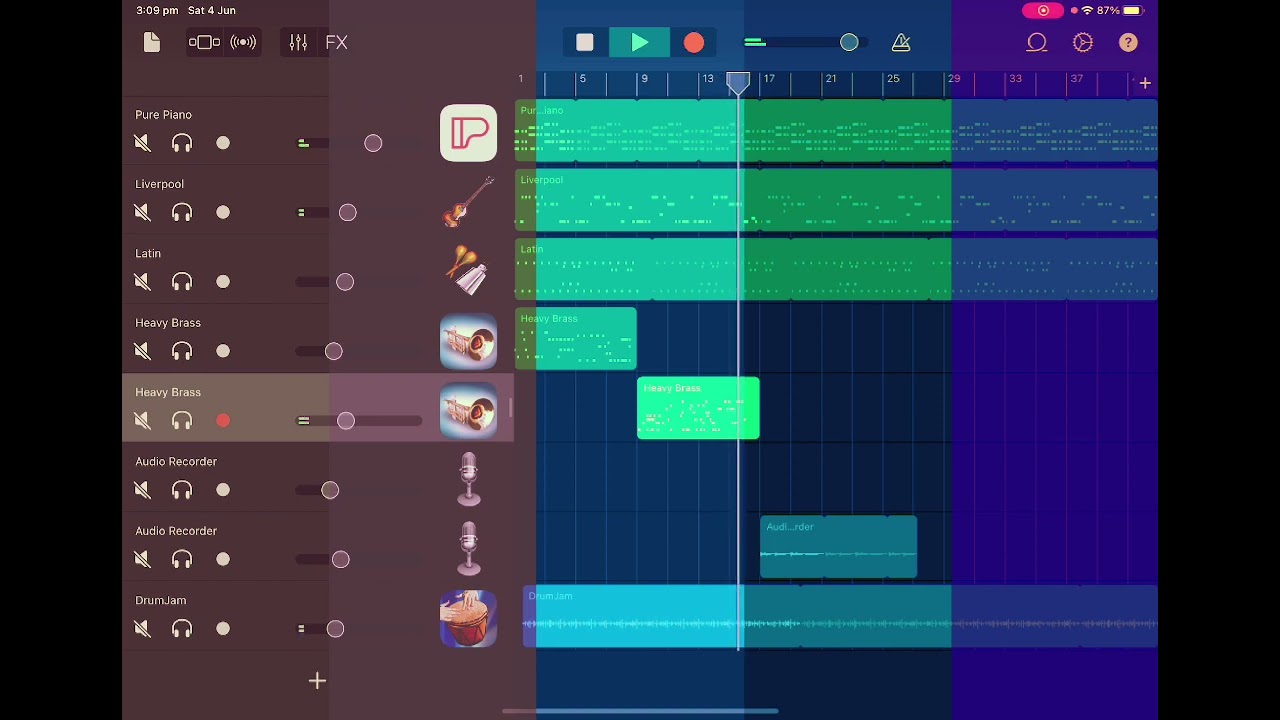Record-enable the Liverpool track
The image size is (1280, 720).
tap(223, 212)
